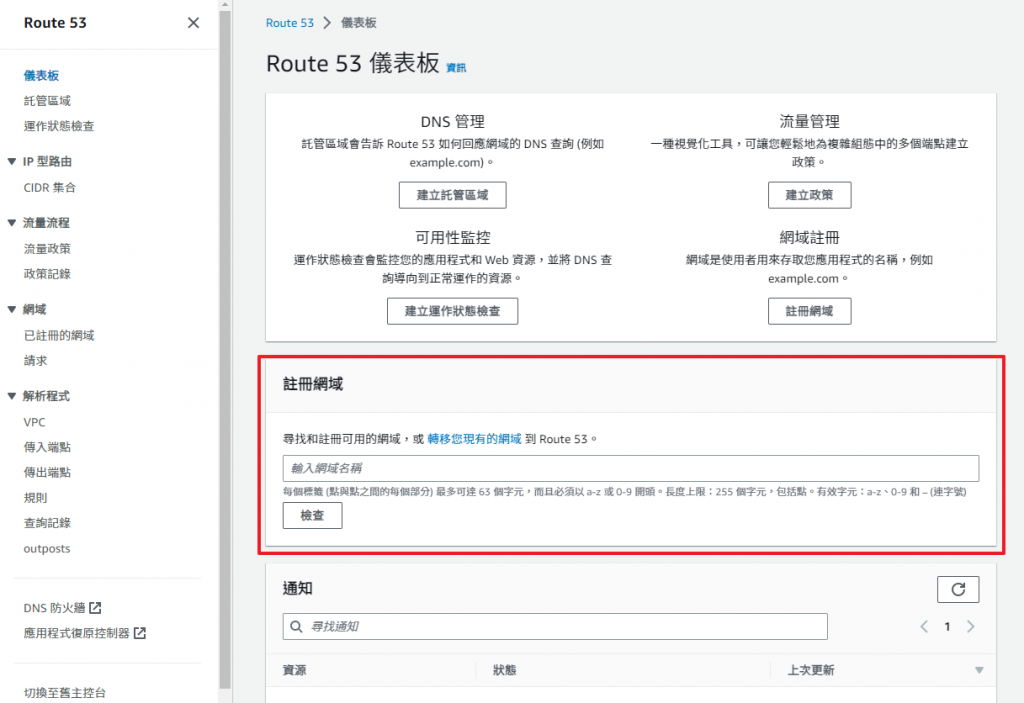Click the scrollbar up arrow
The height and width of the screenshot is (703, 1024).
(225, 5)
